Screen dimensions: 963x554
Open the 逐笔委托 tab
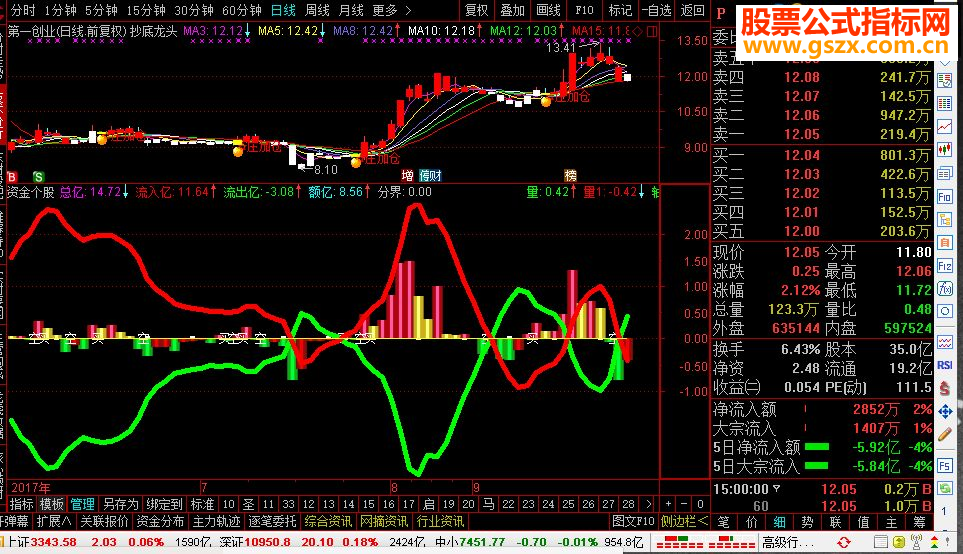click(271, 521)
